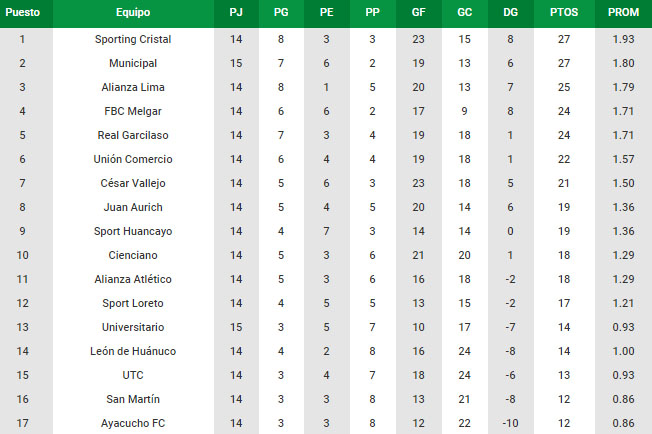Open León de Huánuco team entry
Image resolution: width=652 pixels, height=434 pixels.
click(133, 351)
